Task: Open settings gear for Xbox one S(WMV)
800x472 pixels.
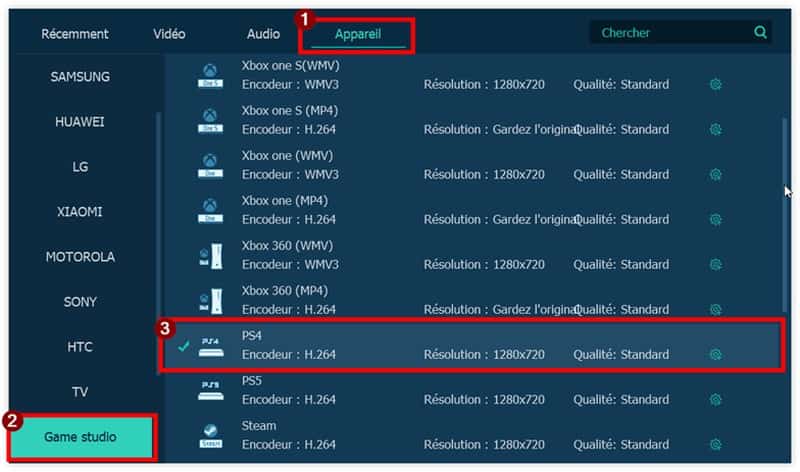Action: pos(715,84)
